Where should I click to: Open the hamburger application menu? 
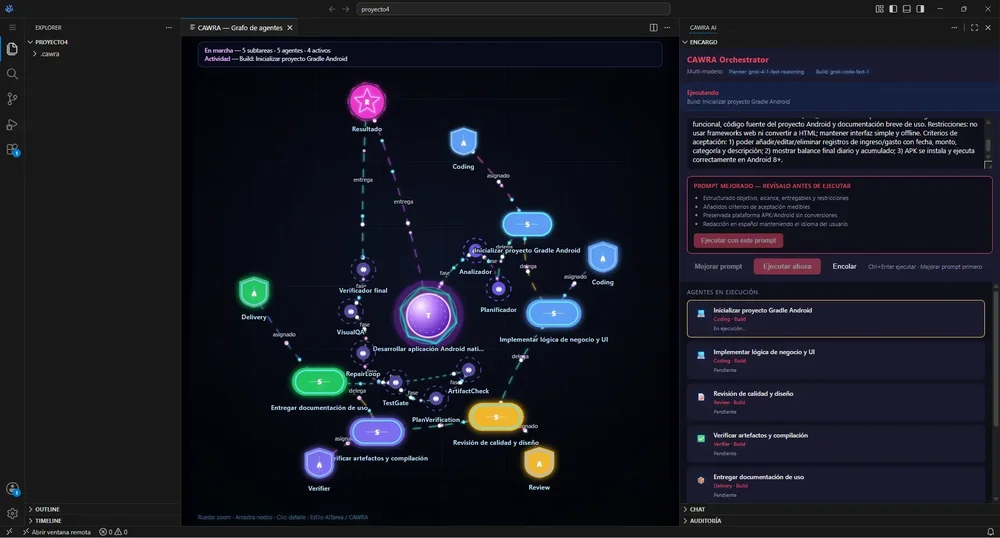(12, 27)
